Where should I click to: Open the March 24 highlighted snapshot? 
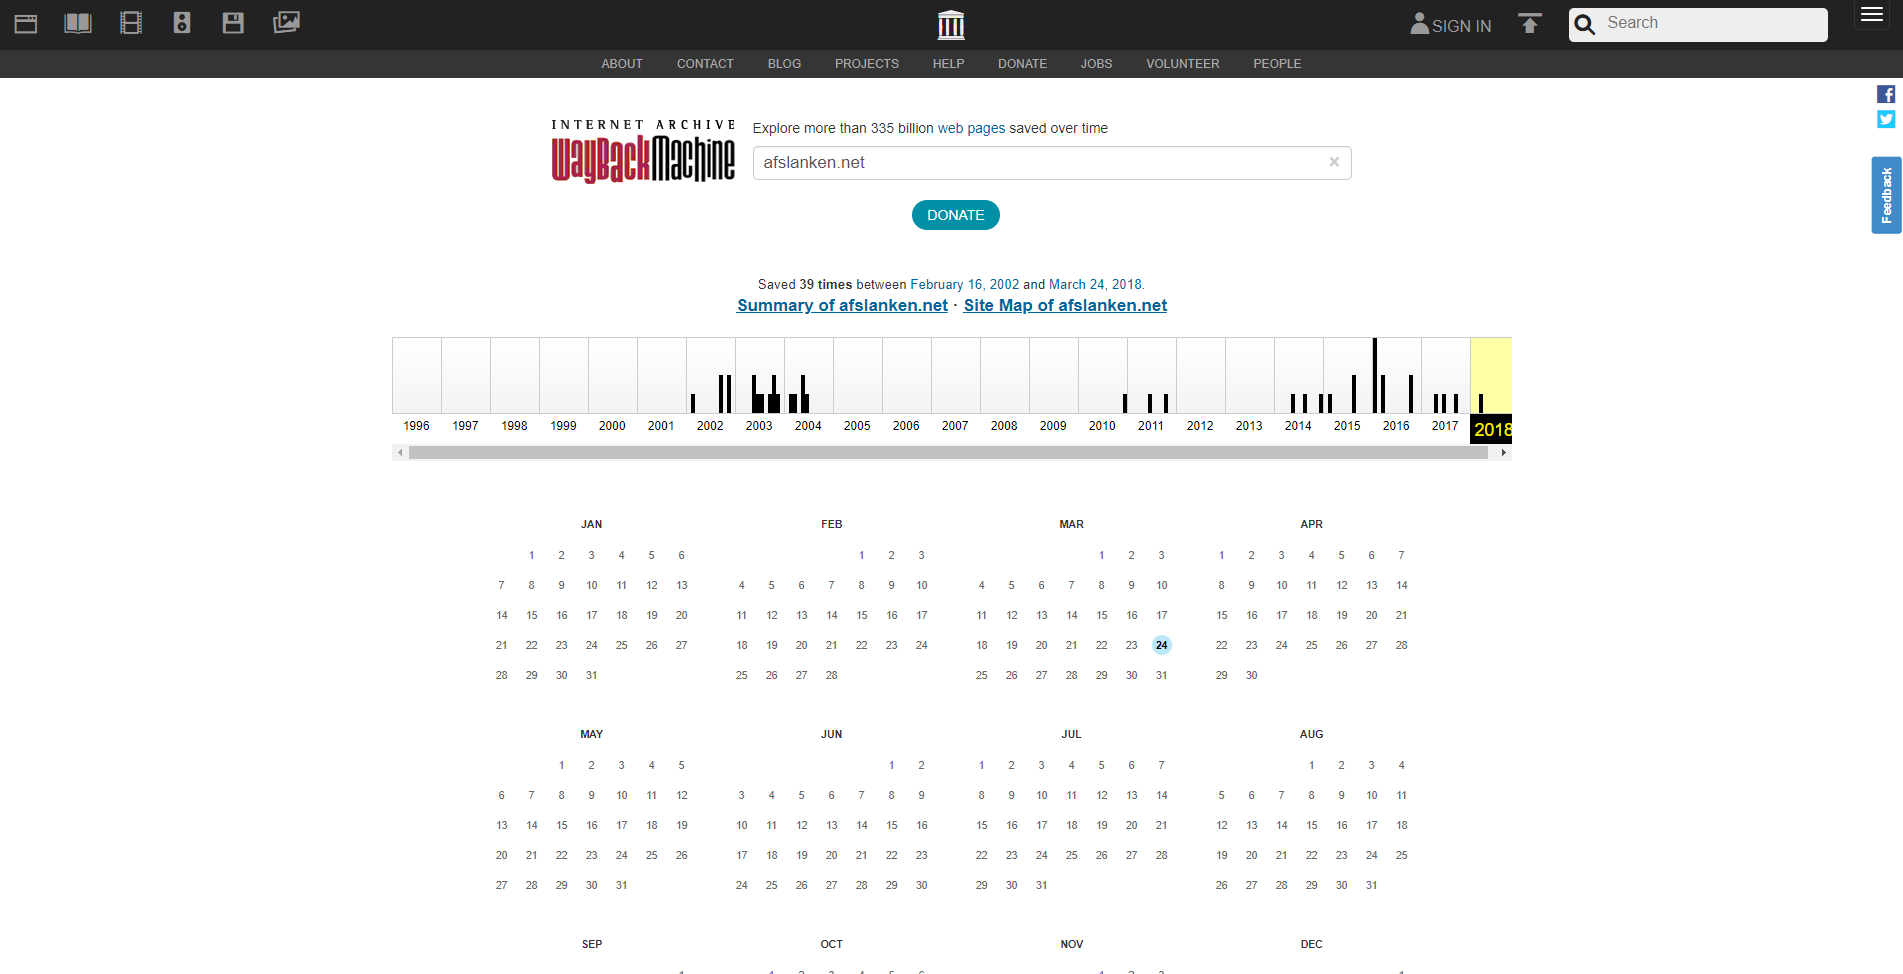[1161, 645]
